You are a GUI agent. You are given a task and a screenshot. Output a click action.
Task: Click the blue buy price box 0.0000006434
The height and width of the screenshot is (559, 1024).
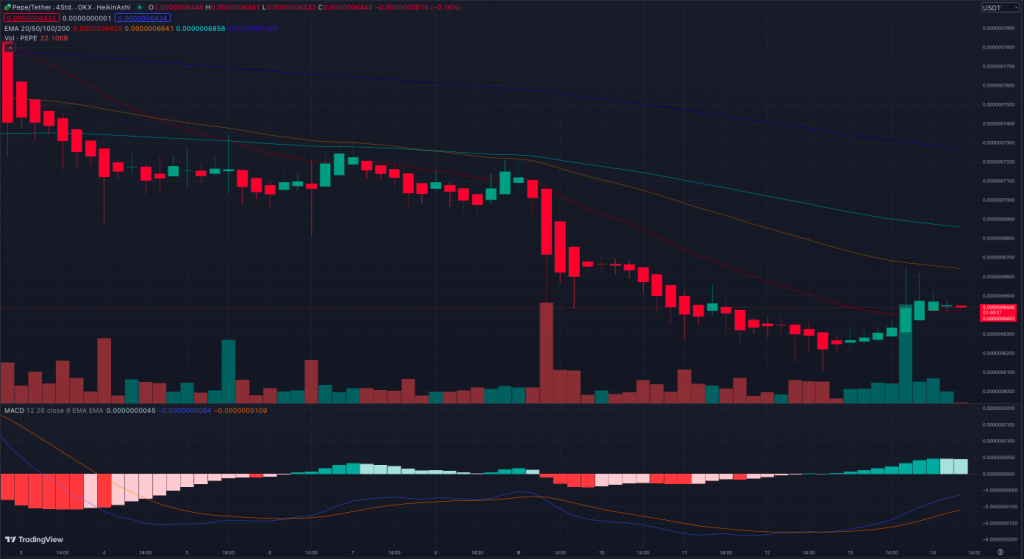click(x=142, y=18)
